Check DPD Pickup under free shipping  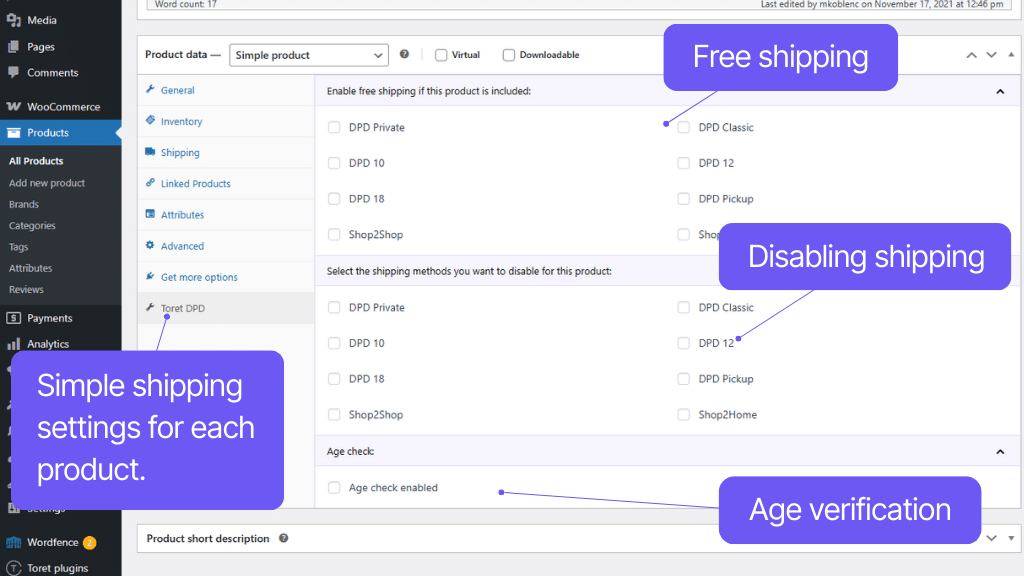click(x=684, y=199)
